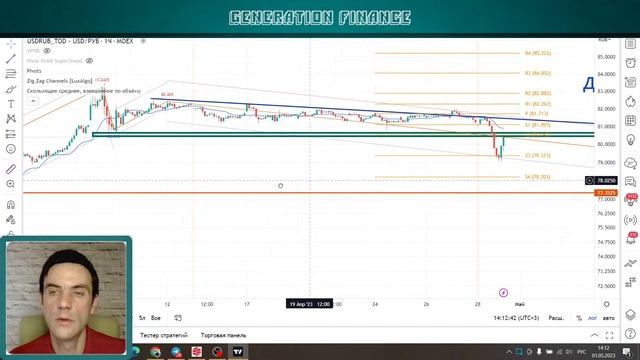Open the timezone 14:12:42 (UTC+3) menu
This screenshot has height=360, width=640.
pyautogui.click(x=516, y=318)
